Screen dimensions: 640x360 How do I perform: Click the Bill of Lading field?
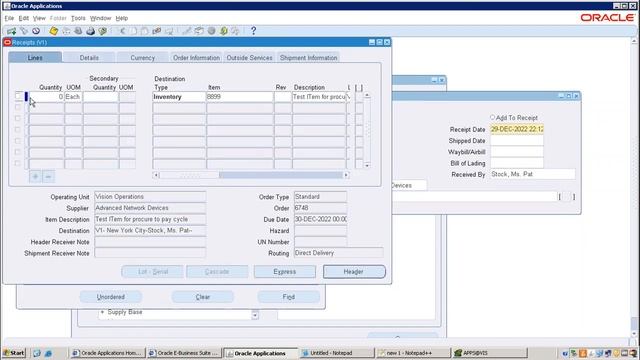[x=517, y=163]
